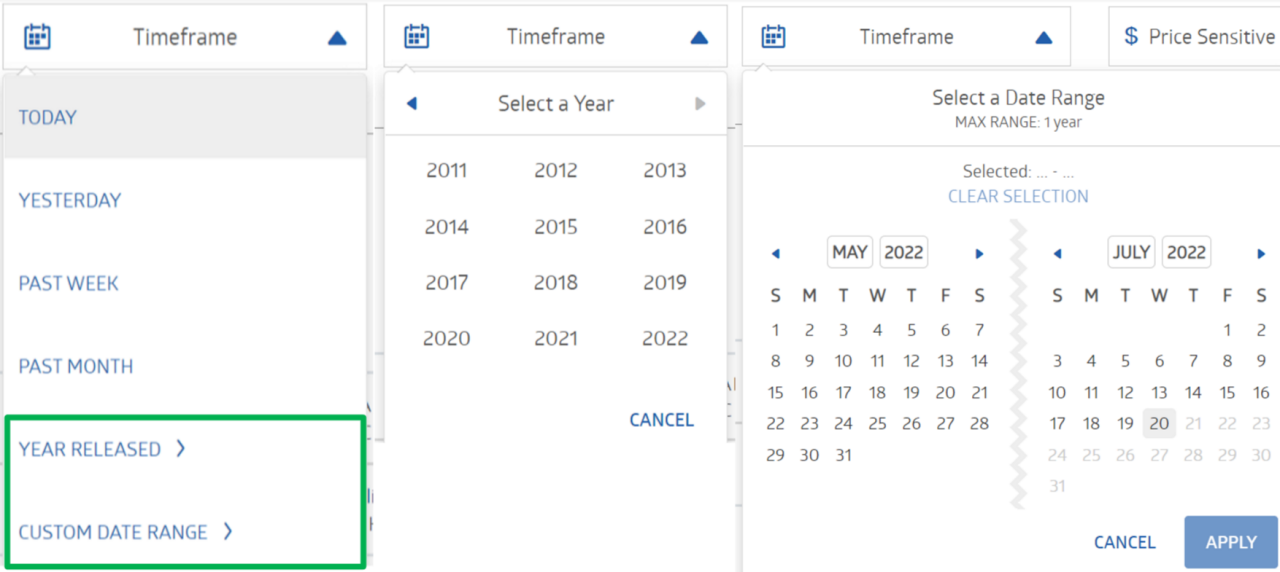Viewport: 1280px width, 572px height.
Task: Cancel the year selection
Action: point(661,420)
